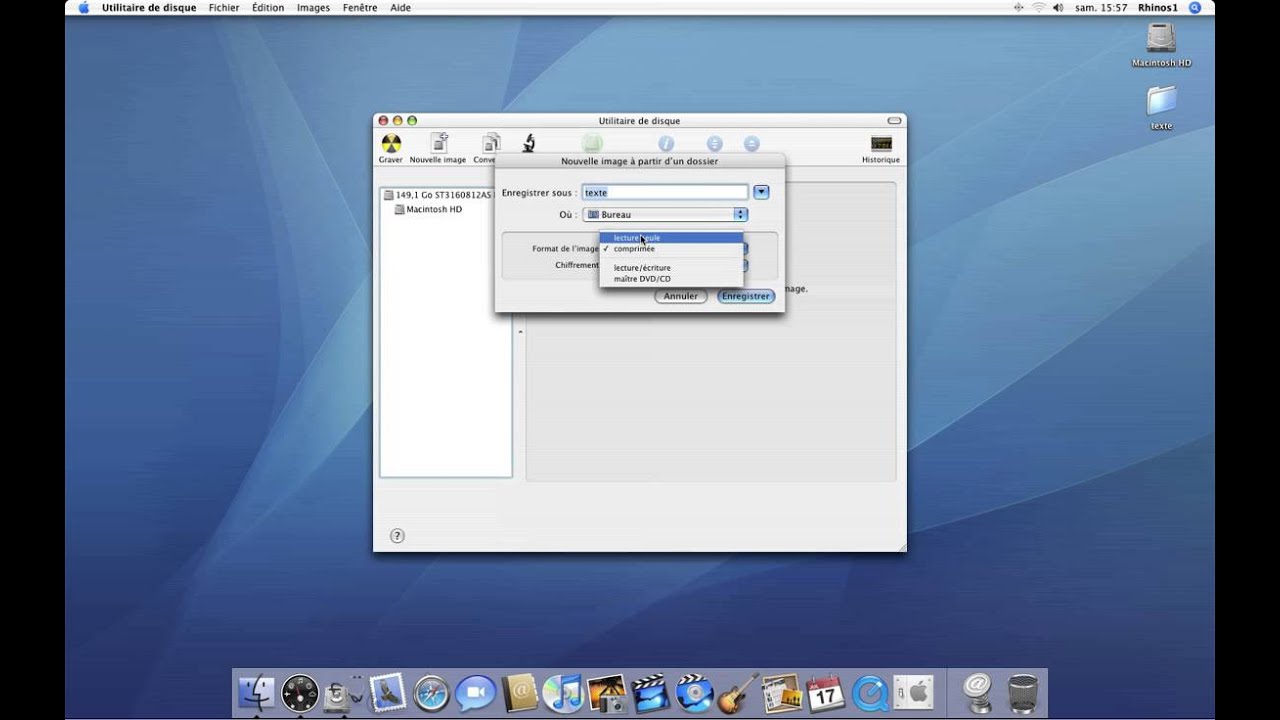Viewport: 1280px width, 720px height.
Task: Select the 149,1 Go ST3160812AS disk
Action: coord(438,195)
